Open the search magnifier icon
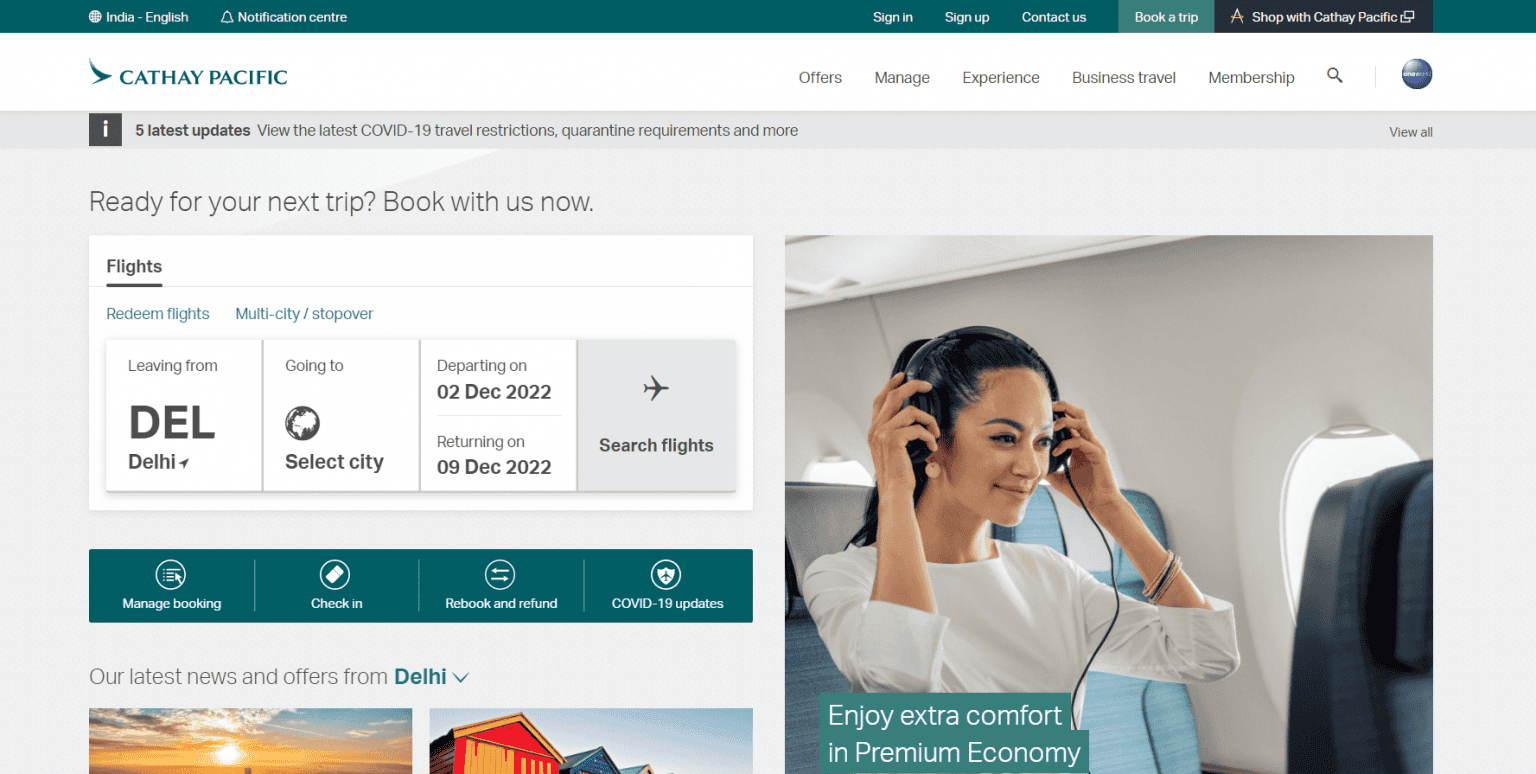This screenshot has height=774, width=1536. click(1334, 75)
